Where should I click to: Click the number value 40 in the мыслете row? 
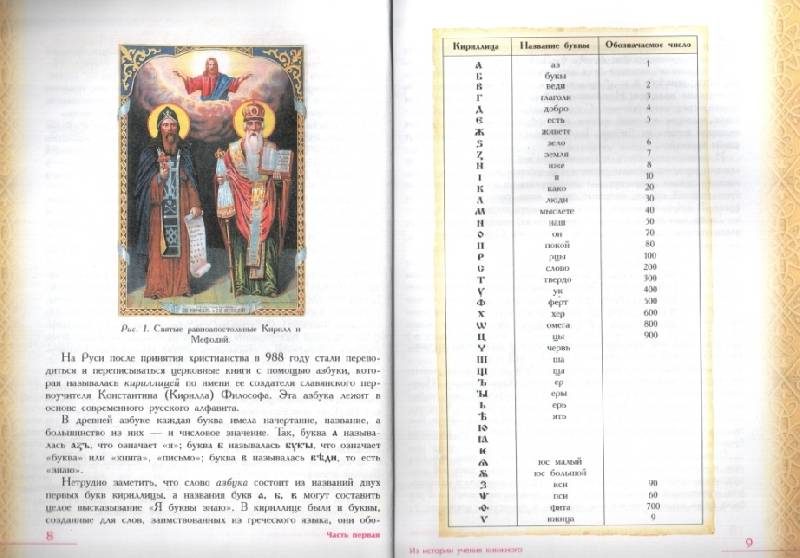649,210
